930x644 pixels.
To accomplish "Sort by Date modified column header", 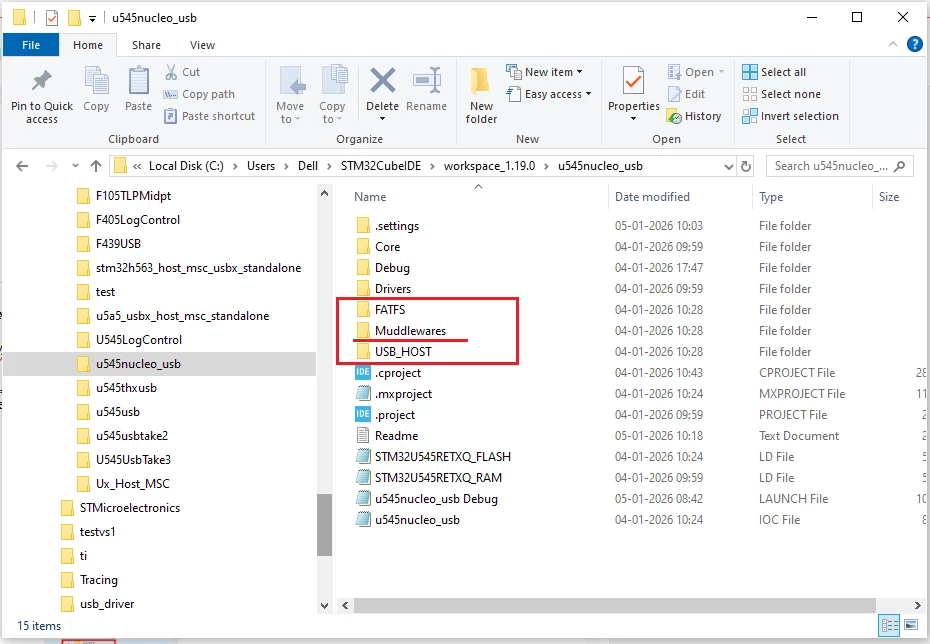I will [652, 197].
